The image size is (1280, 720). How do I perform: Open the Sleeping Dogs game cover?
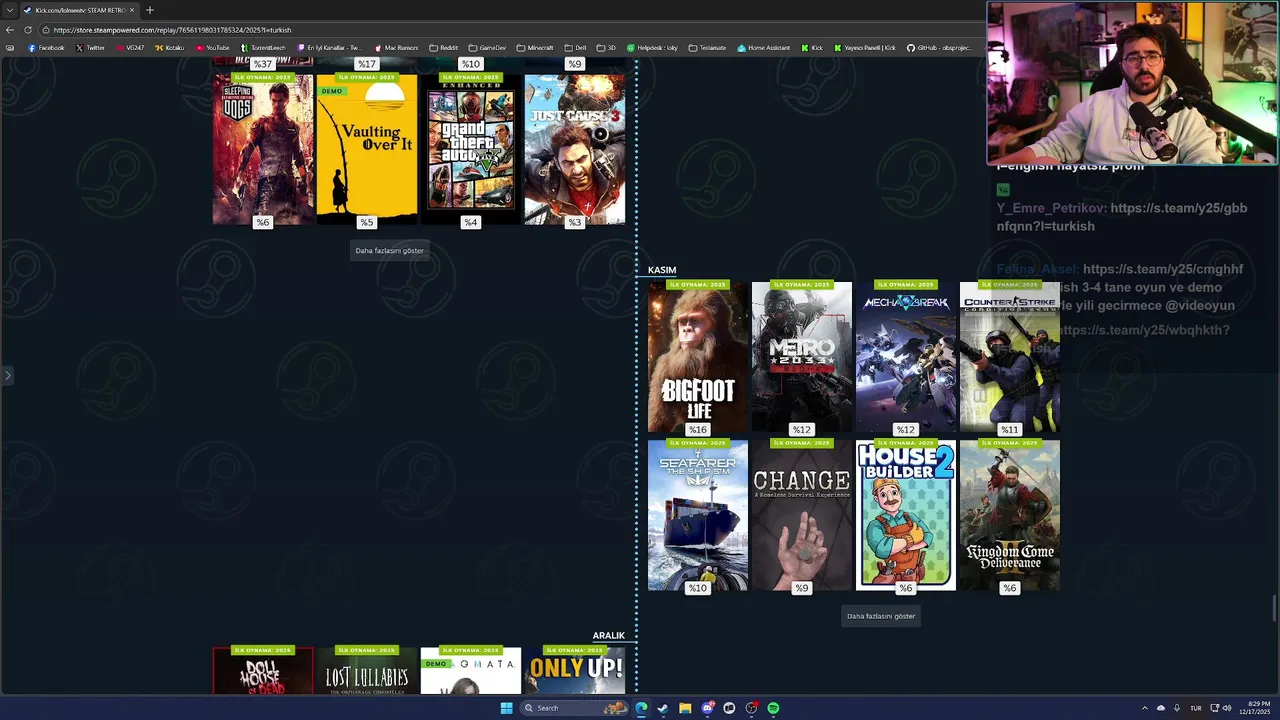pyautogui.click(x=262, y=149)
